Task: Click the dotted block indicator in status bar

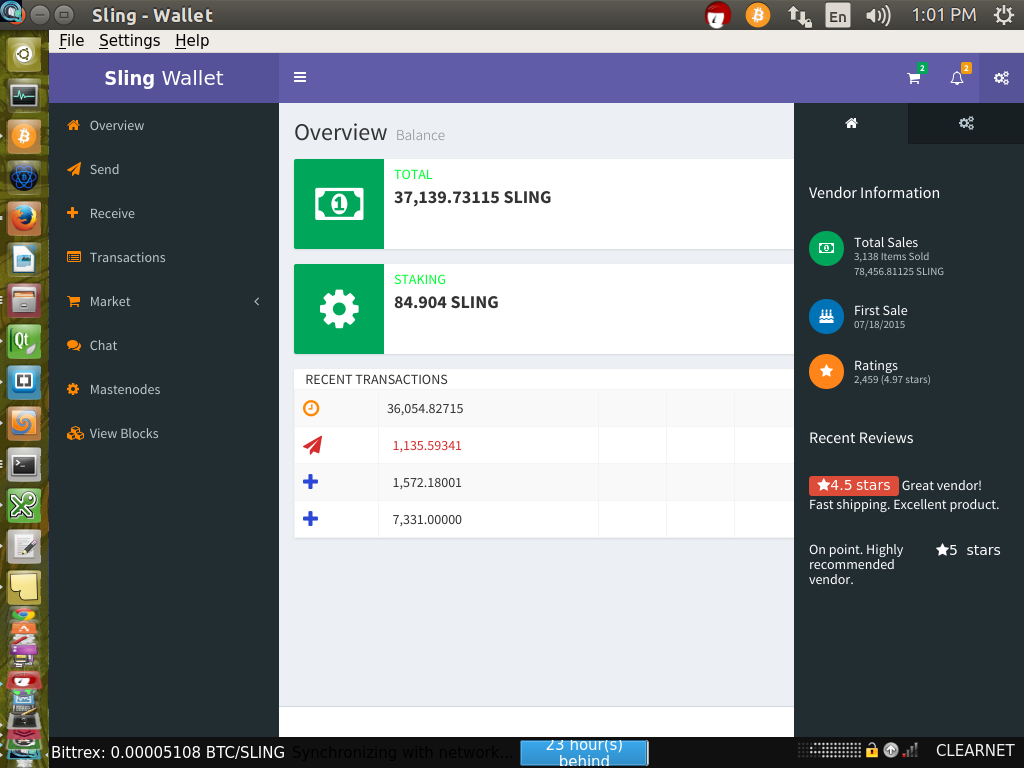Action: (x=829, y=750)
